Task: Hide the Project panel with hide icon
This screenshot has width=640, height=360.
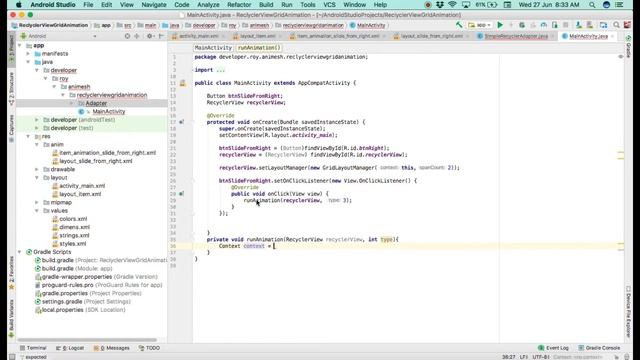Action: pos(161,36)
